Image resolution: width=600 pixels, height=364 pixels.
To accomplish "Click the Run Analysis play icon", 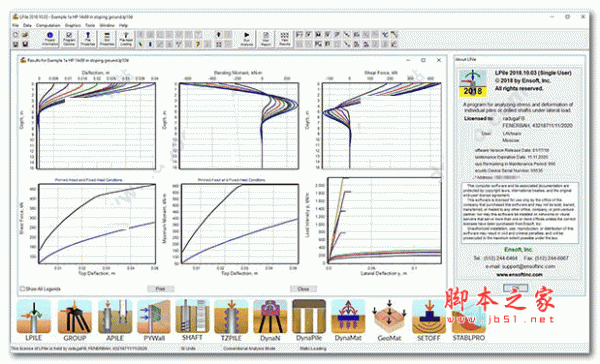I will pos(246,39).
